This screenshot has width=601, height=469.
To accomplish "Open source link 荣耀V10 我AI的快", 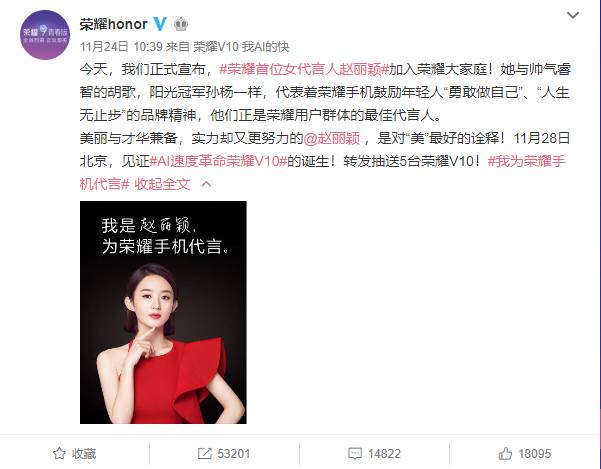I will coord(241,47).
